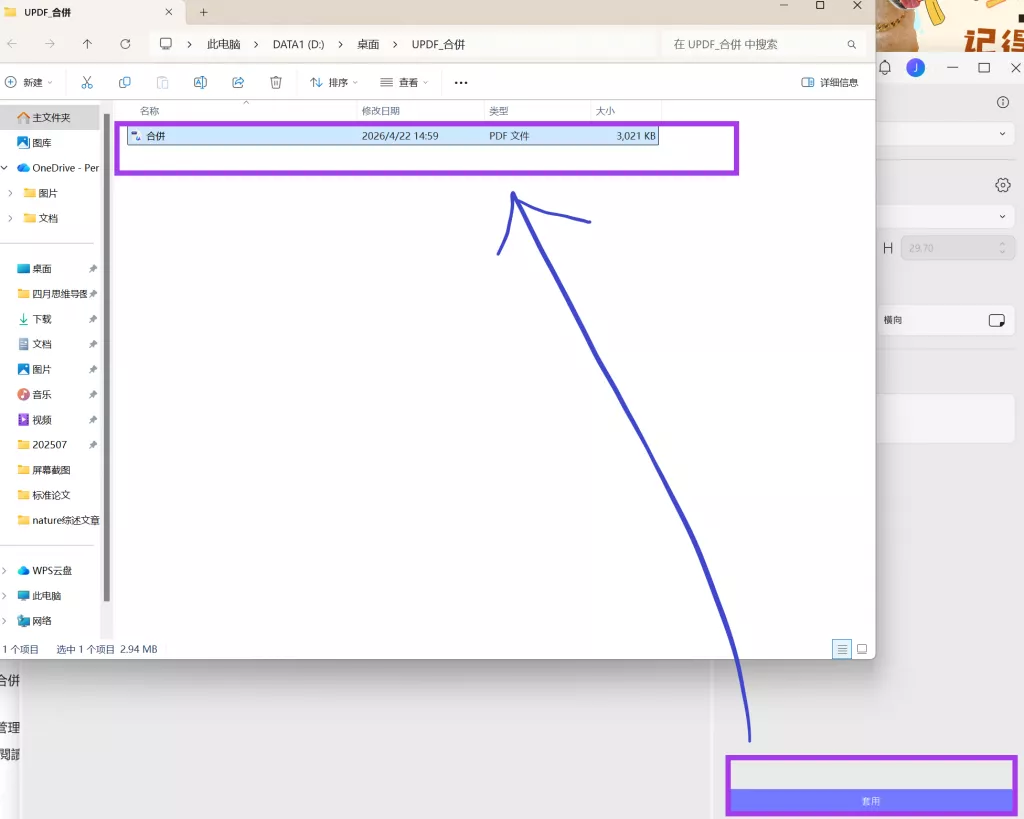Click the Share icon in Explorer toolbar
The width and height of the screenshot is (1024, 819).
click(238, 82)
